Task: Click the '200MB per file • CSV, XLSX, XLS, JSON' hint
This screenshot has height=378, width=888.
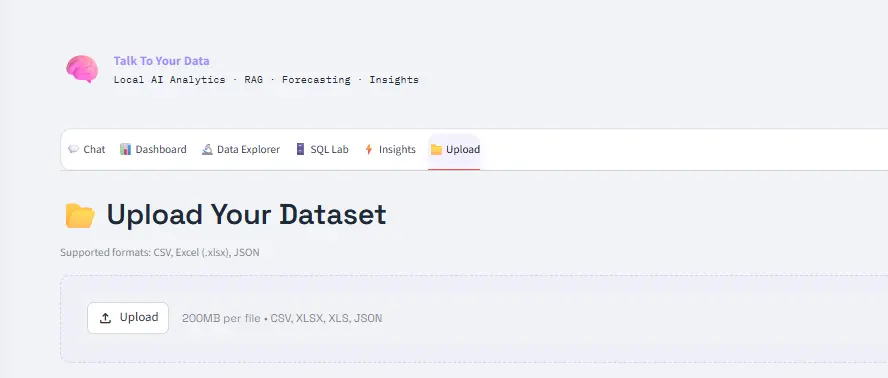Action: click(x=282, y=318)
